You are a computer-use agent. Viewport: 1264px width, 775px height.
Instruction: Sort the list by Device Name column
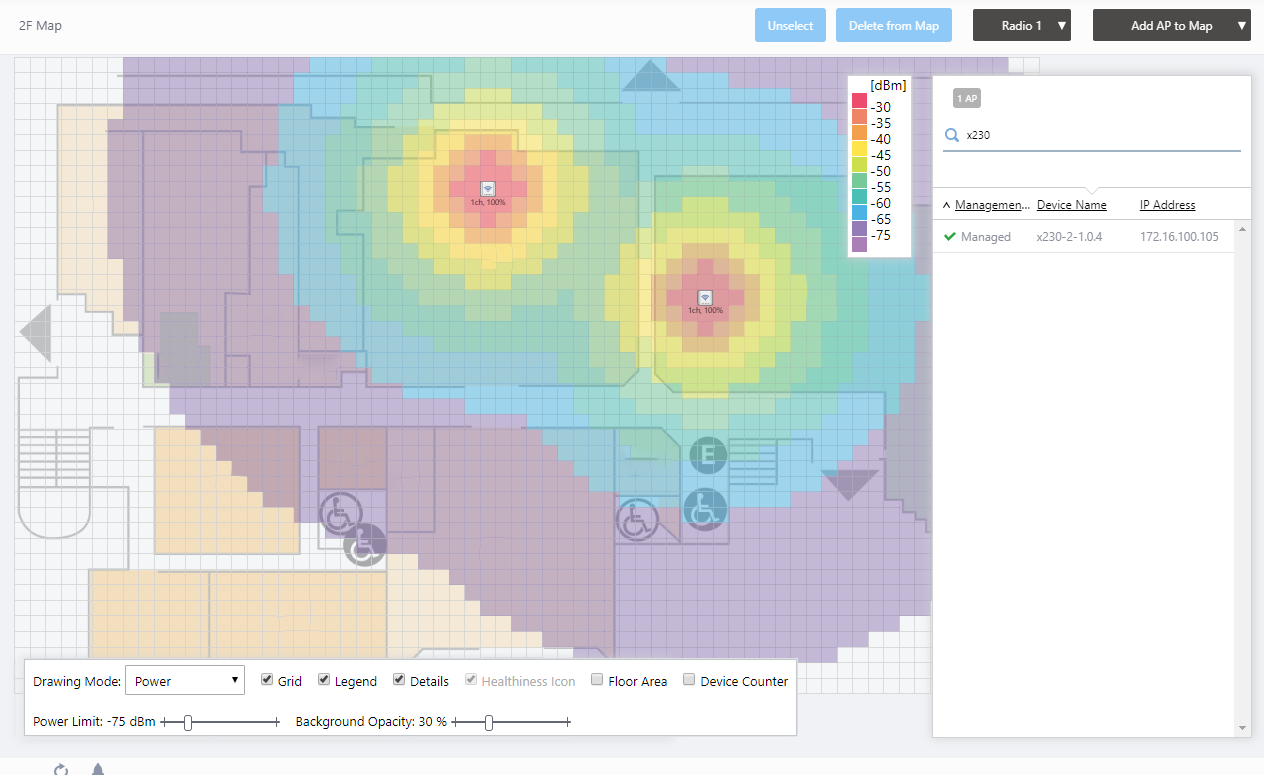(1071, 205)
